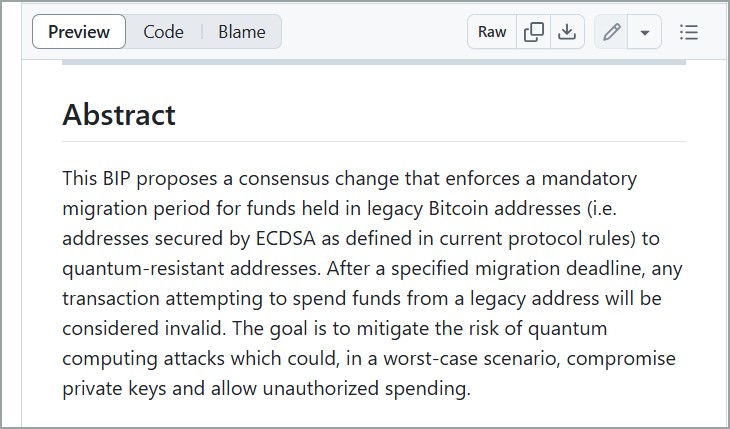Switch to the Preview tab
730x429 pixels.
point(79,32)
